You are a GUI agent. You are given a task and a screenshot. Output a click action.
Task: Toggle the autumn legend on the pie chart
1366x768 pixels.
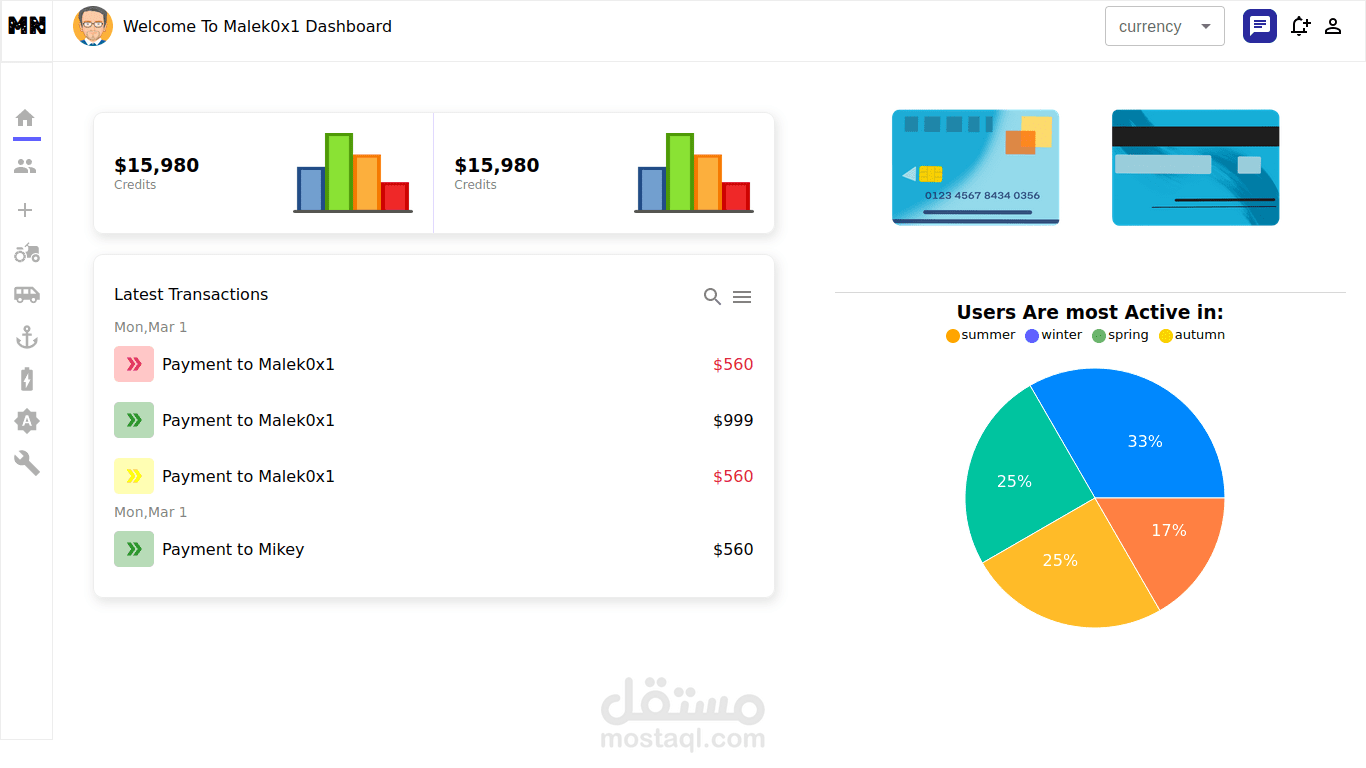tap(1191, 335)
